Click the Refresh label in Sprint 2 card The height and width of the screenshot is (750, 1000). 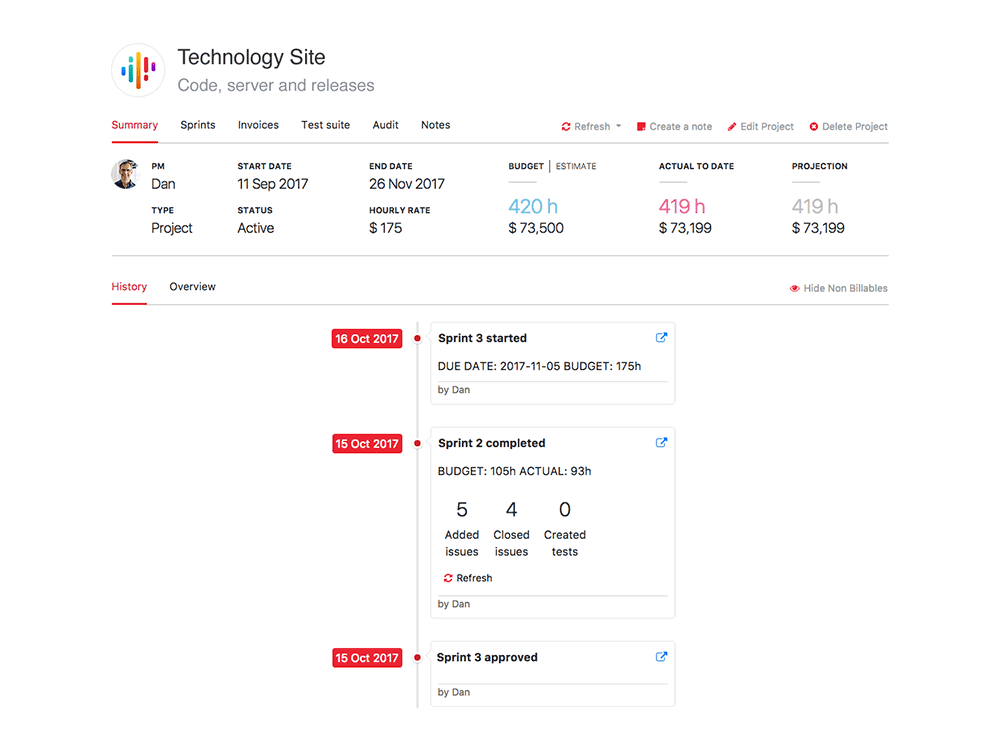pos(474,578)
